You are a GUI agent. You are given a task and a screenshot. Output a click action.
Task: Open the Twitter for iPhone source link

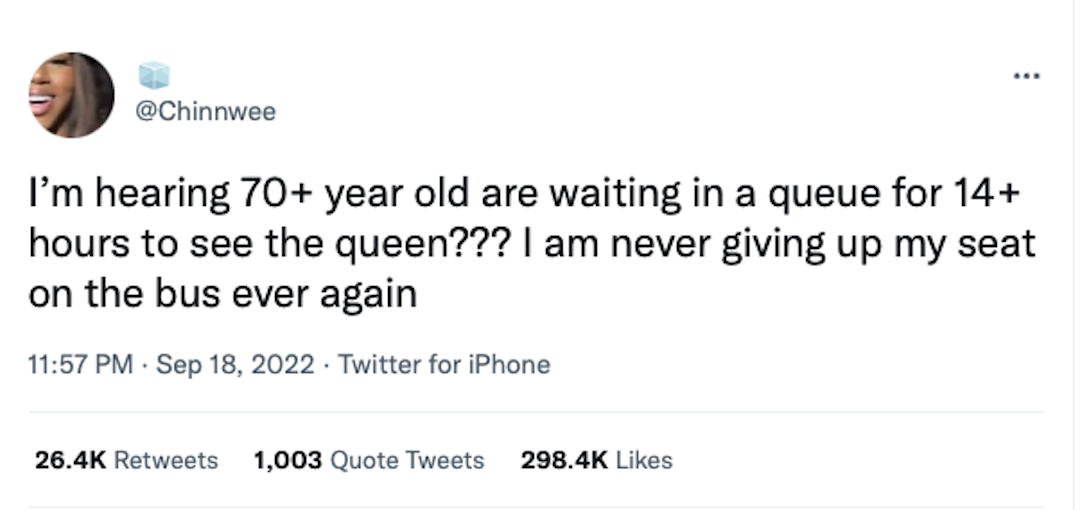click(x=444, y=365)
